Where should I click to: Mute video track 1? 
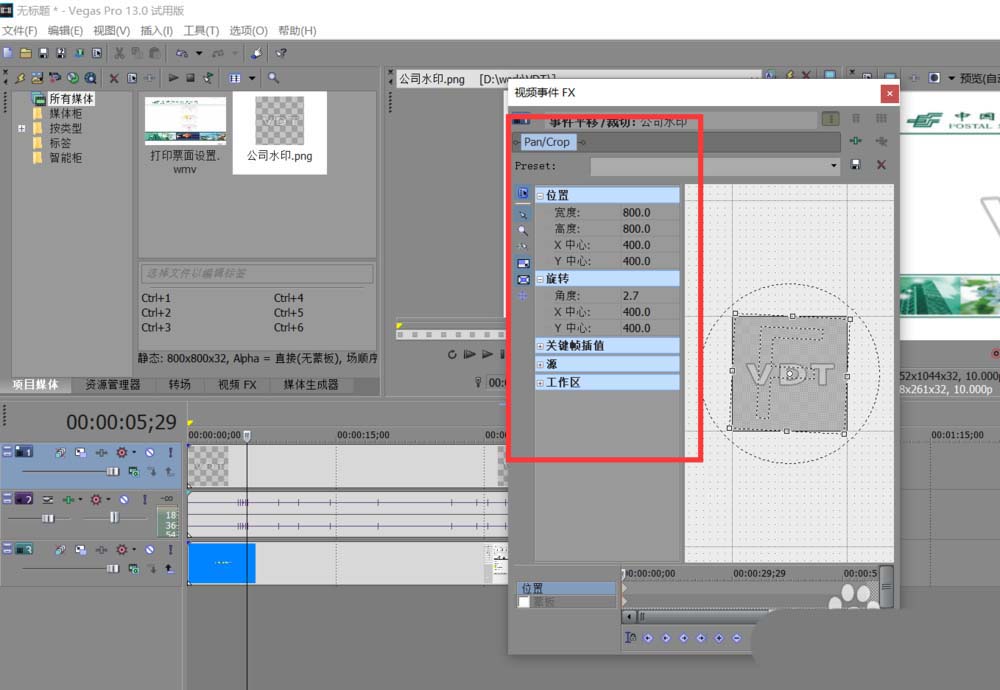[x=149, y=453]
